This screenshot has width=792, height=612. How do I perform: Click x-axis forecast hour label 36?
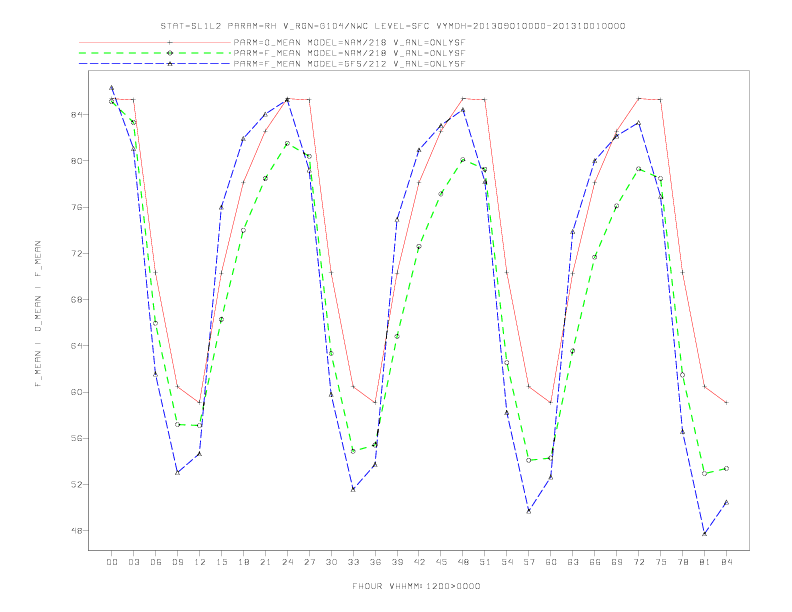375,562
